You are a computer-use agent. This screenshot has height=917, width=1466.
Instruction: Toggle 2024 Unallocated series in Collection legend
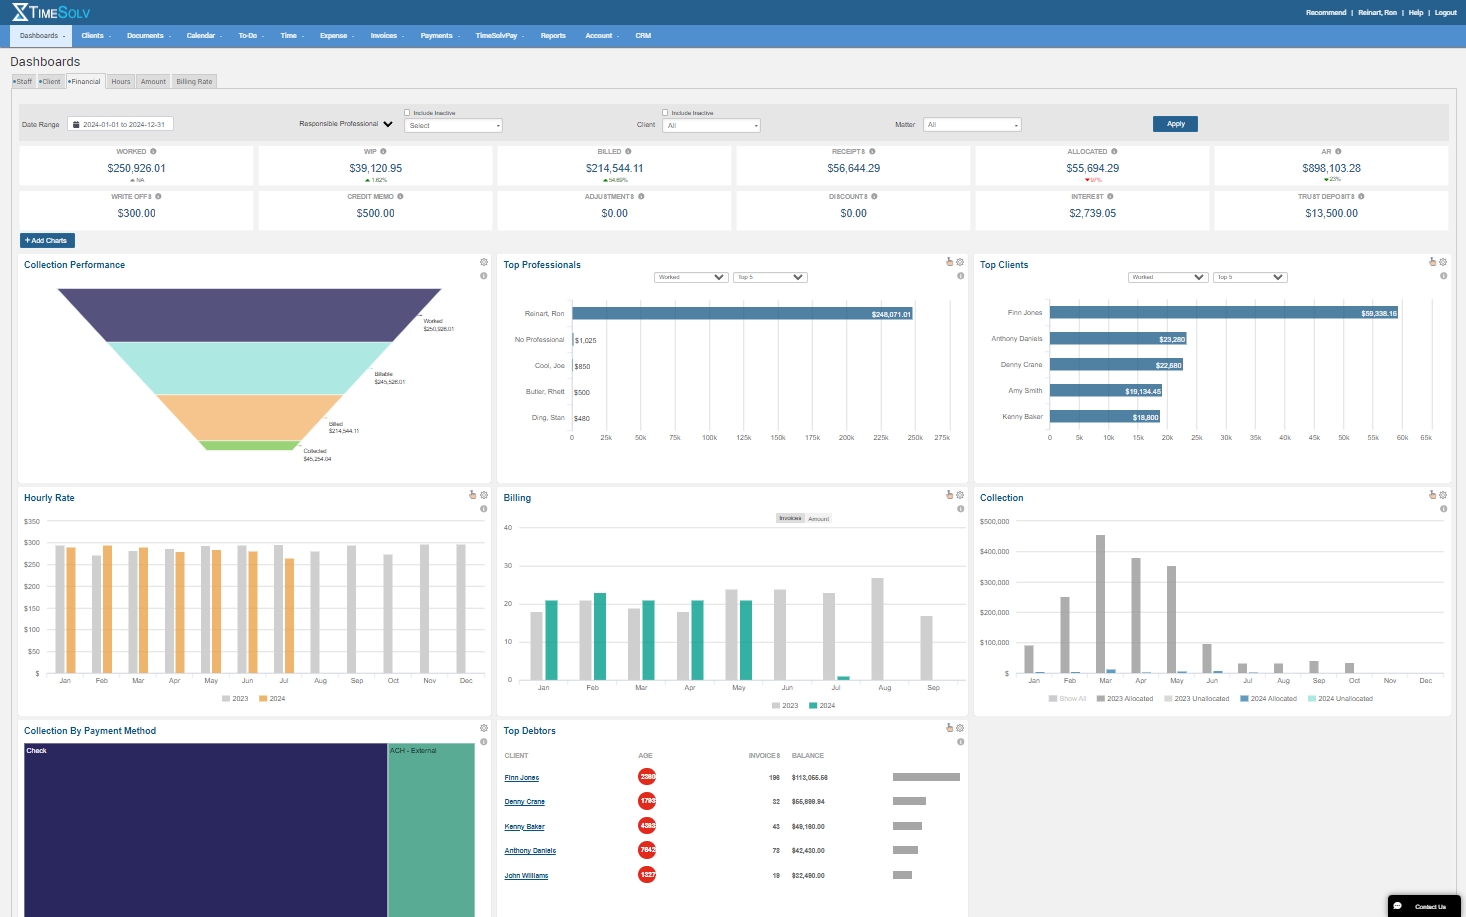tap(1340, 699)
